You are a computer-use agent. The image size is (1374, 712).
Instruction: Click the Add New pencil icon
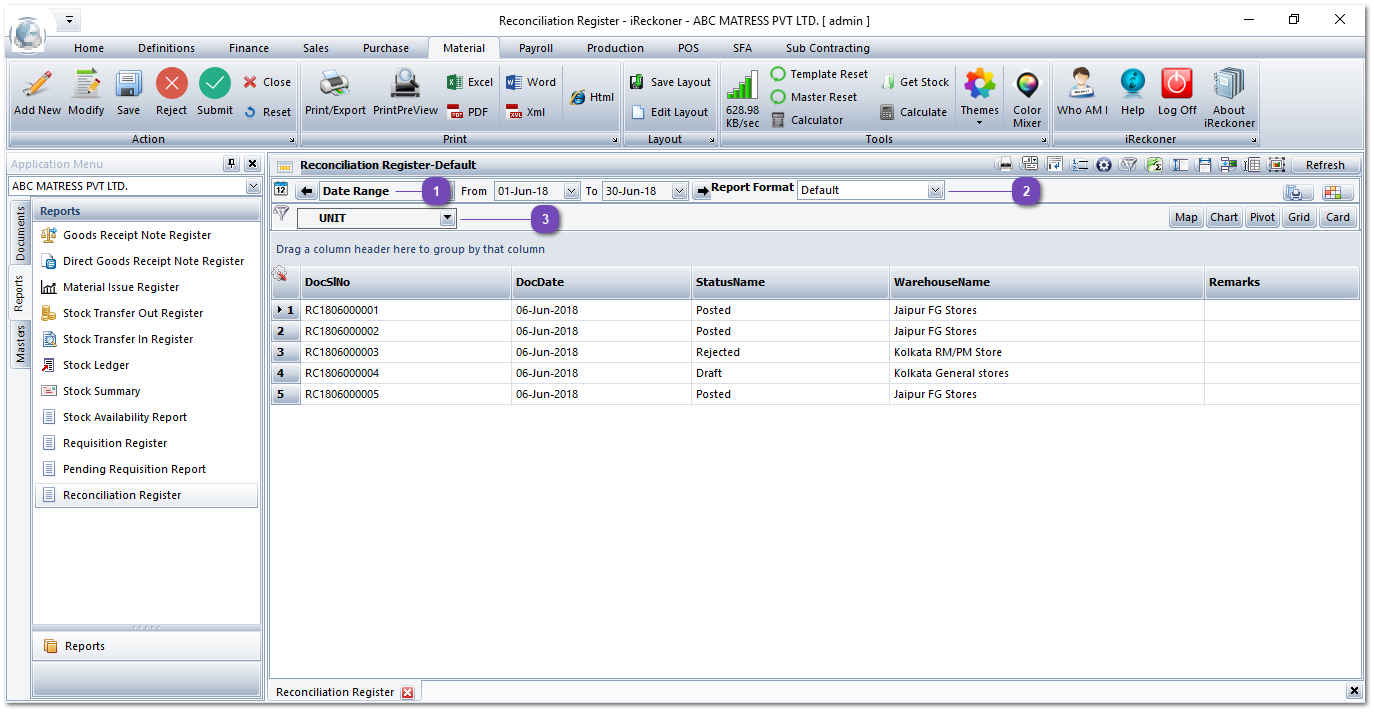(x=37, y=85)
